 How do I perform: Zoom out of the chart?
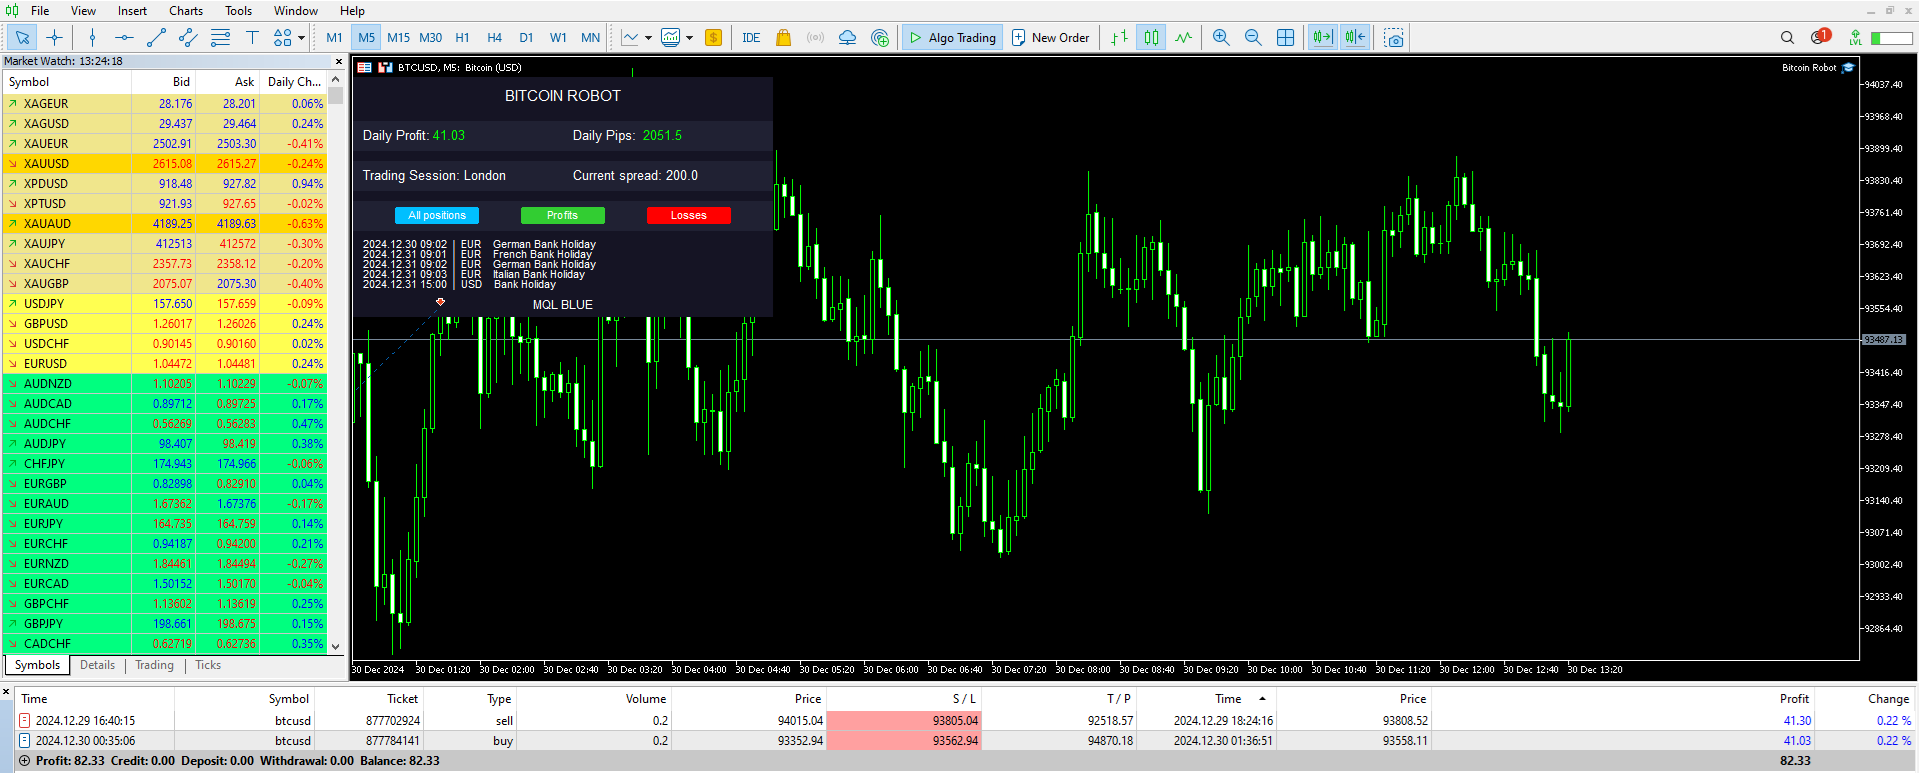coord(1253,38)
